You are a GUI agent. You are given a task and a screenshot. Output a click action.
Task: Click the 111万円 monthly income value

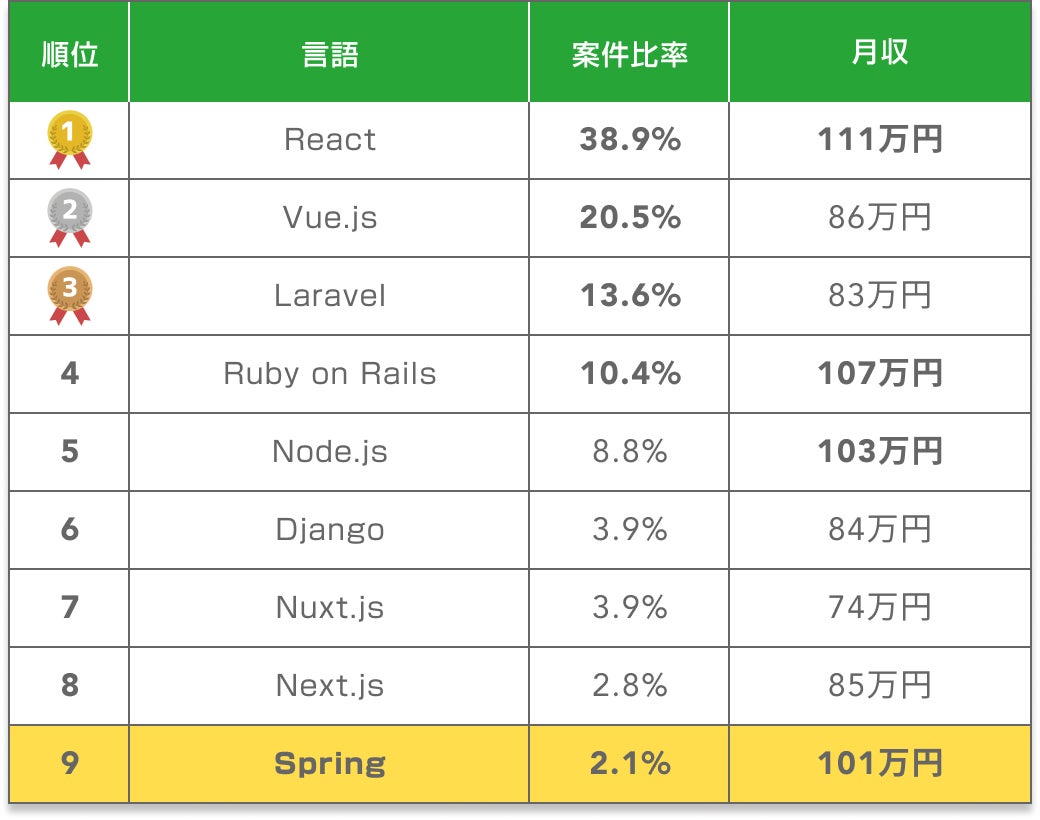pos(880,140)
